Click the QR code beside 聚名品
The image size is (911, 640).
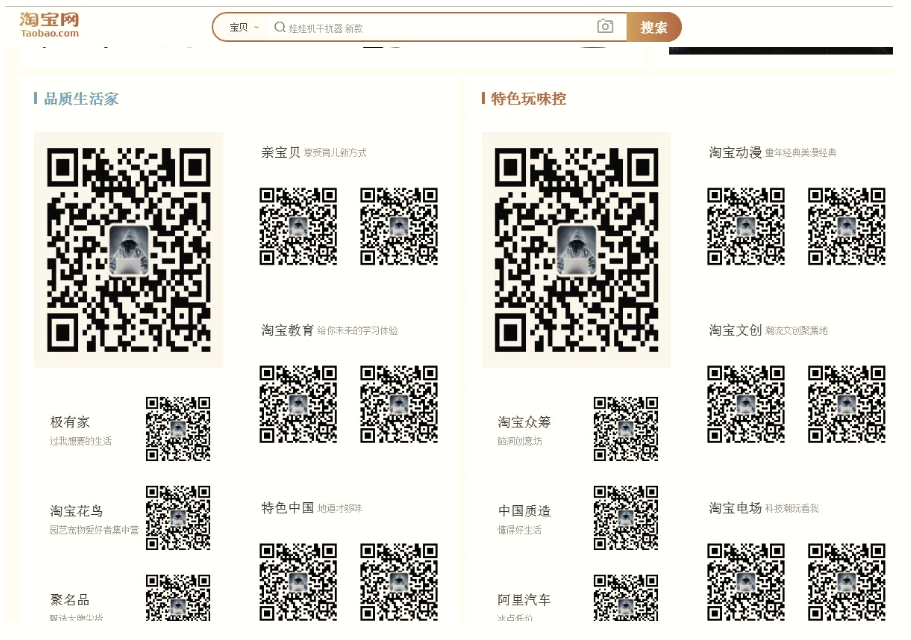click(178, 598)
